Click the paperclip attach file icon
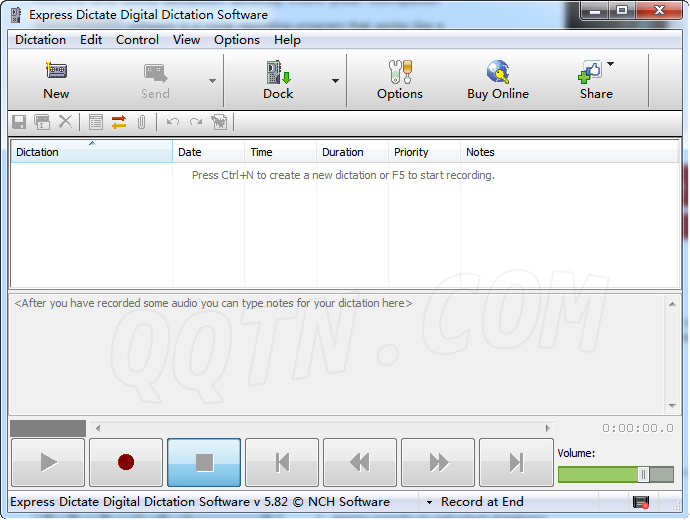This screenshot has height=520, width=690. tap(142, 122)
